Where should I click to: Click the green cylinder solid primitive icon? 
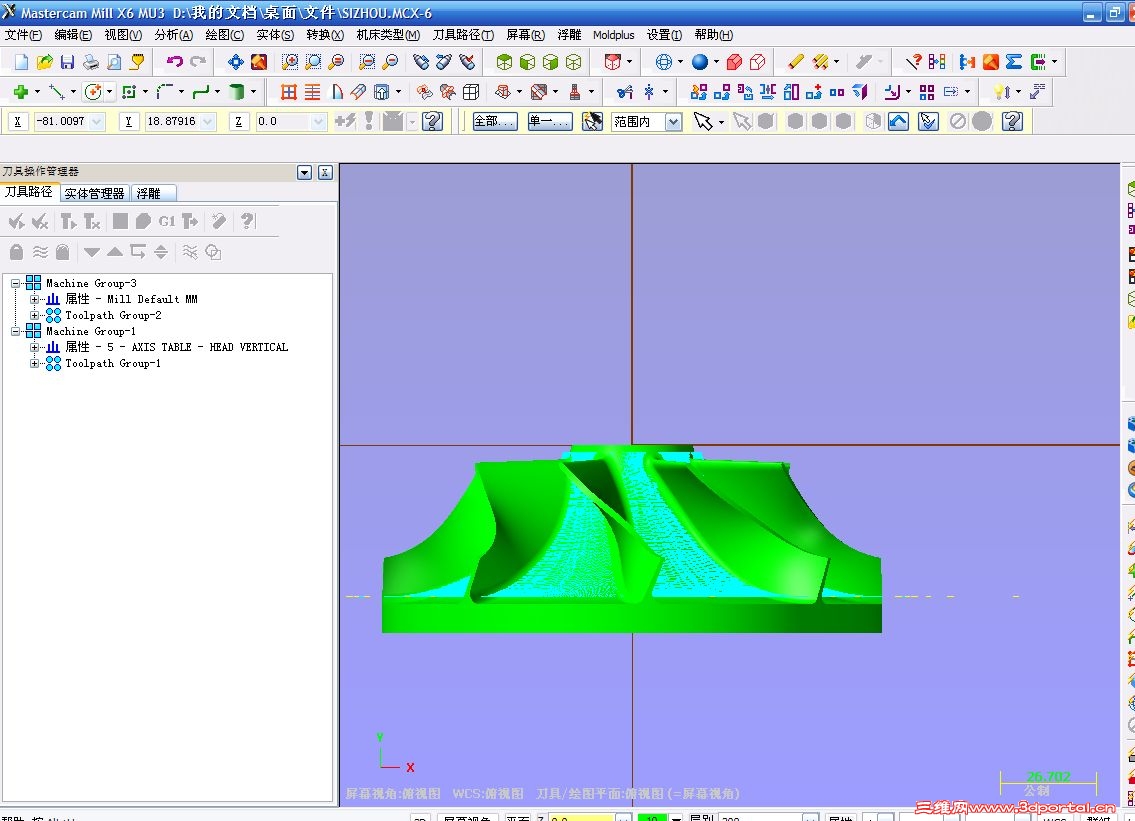236,92
